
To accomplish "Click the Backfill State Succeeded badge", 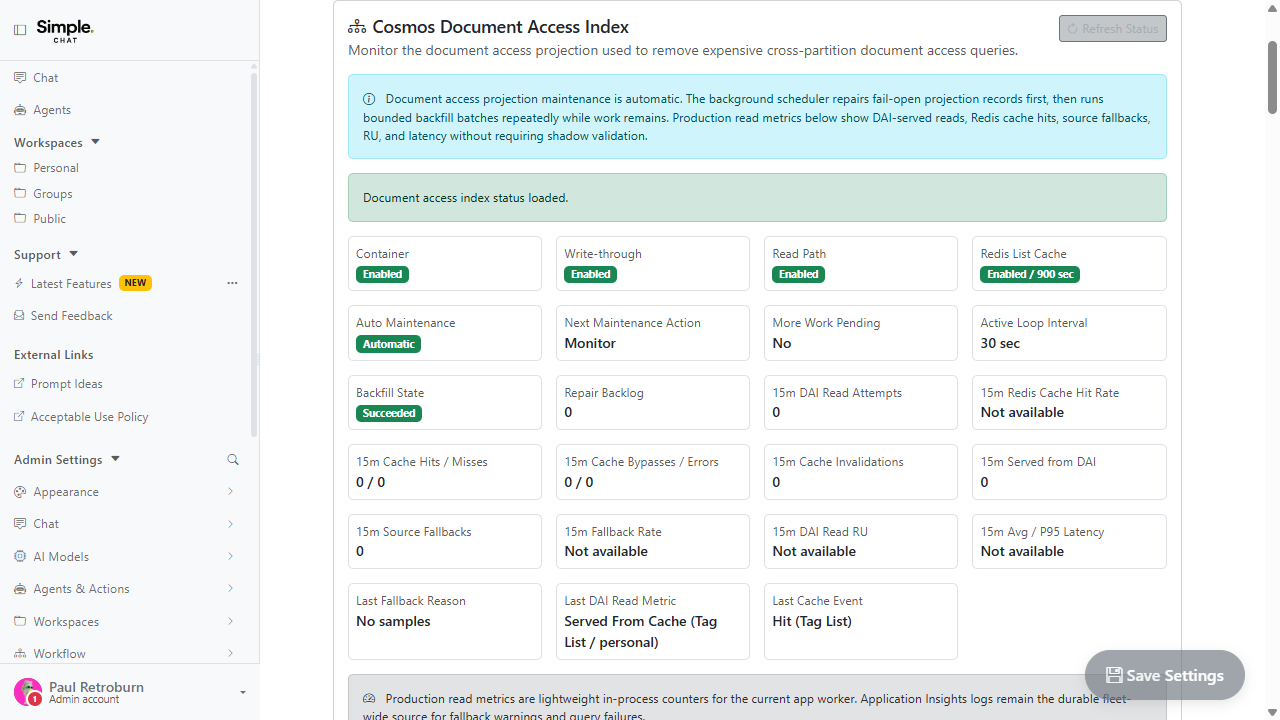I will tap(389, 413).
